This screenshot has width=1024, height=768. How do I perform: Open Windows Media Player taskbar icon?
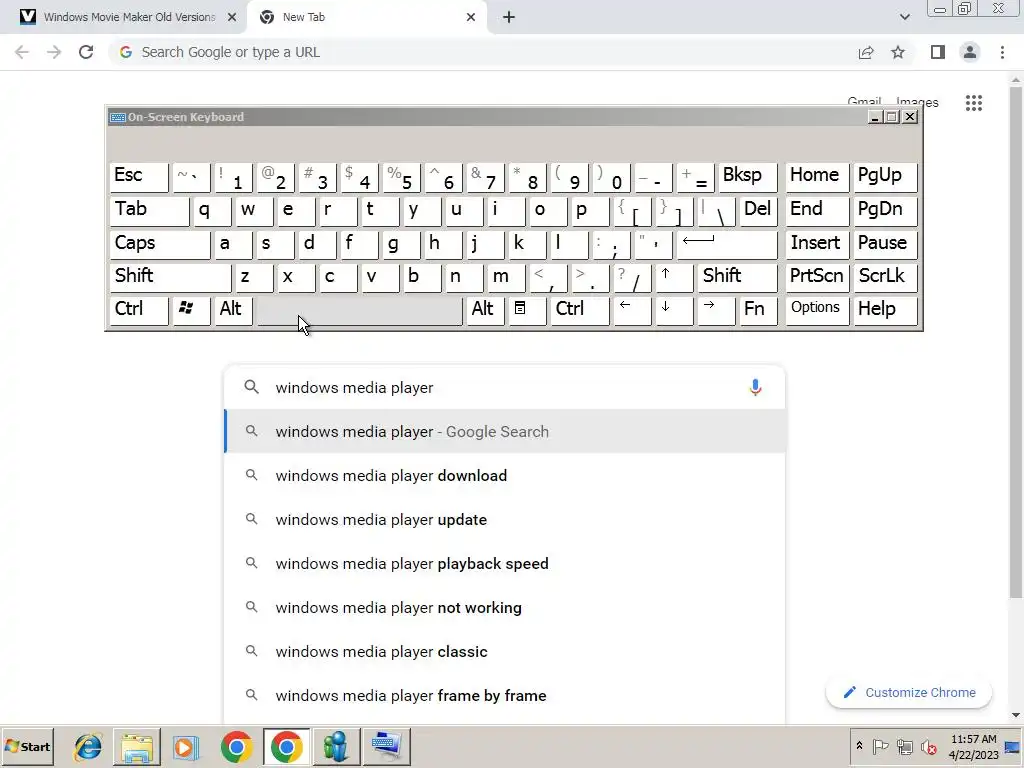(186, 747)
